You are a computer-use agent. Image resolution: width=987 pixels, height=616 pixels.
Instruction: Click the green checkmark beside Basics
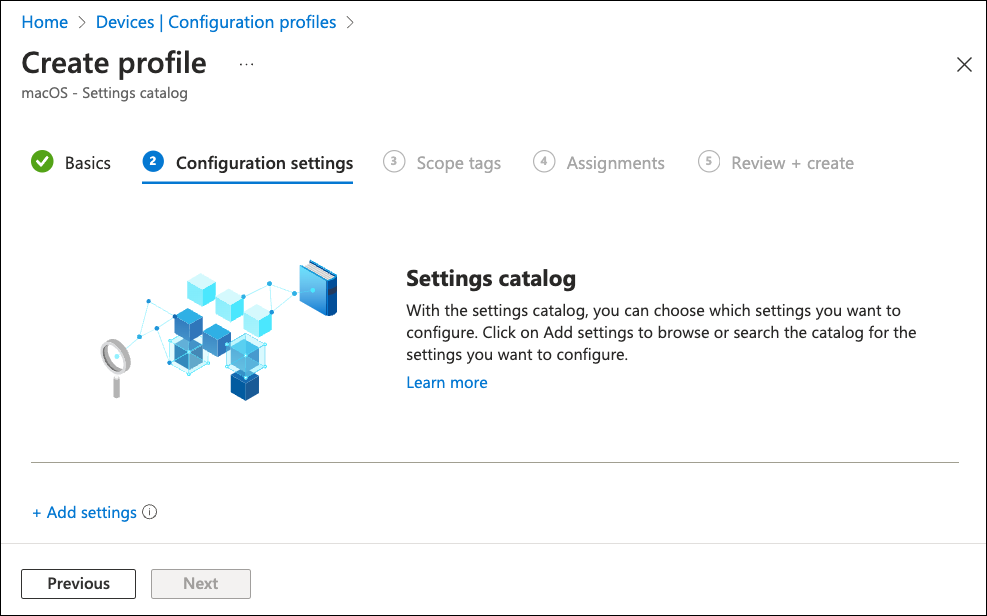42,162
